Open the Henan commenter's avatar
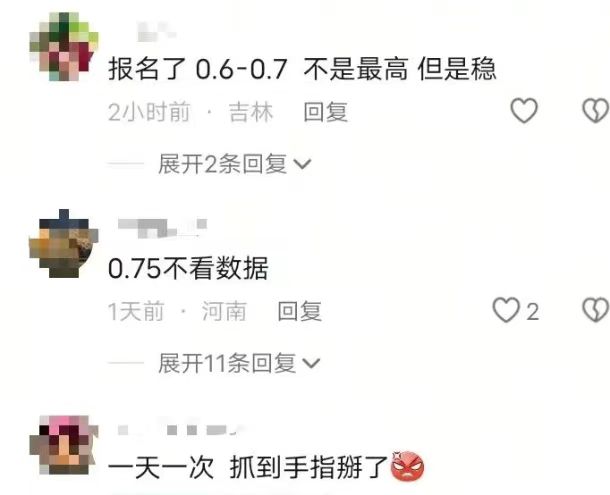Viewport: 610px width, 495px height. click(x=64, y=244)
